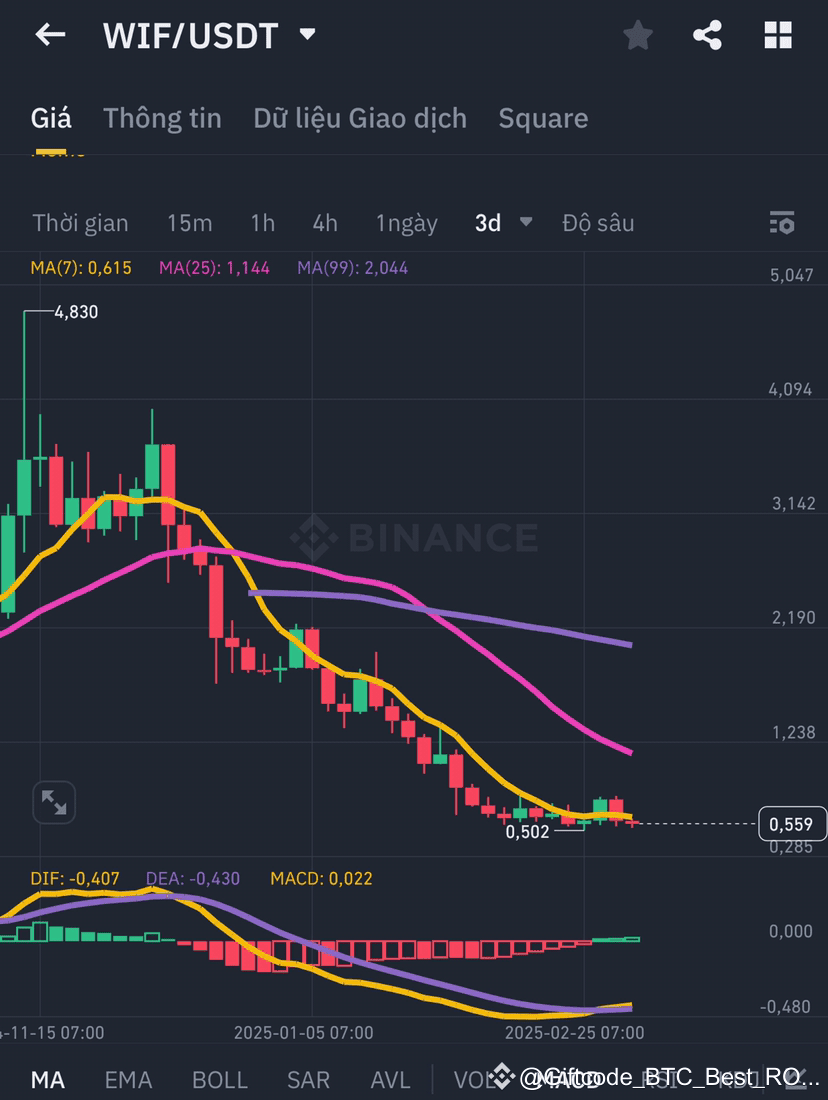Select the 15m timeframe
This screenshot has width=828, height=1100.
coord(189,223)
